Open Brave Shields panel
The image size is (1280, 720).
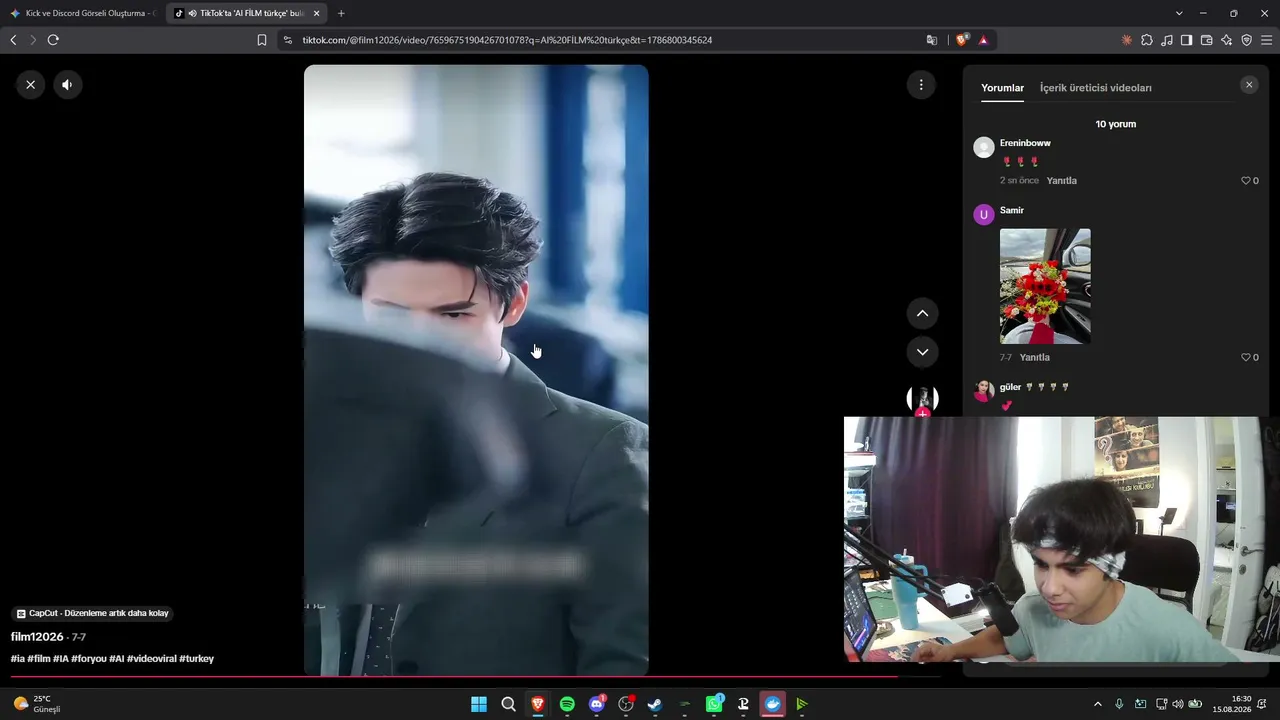click(962, 40)
